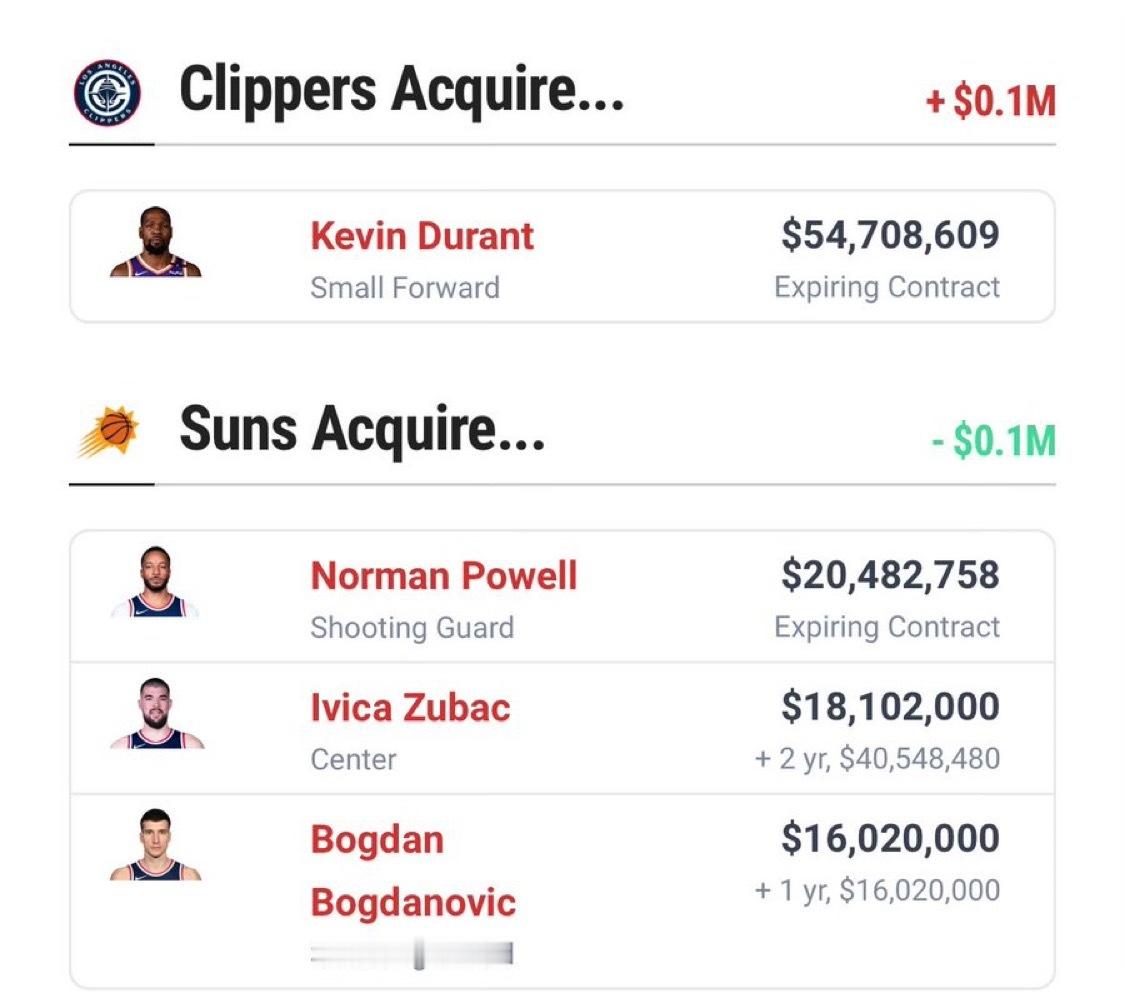Click the Phoenix Suns logo
The image size is (1125, 992).
pos(108,432)
